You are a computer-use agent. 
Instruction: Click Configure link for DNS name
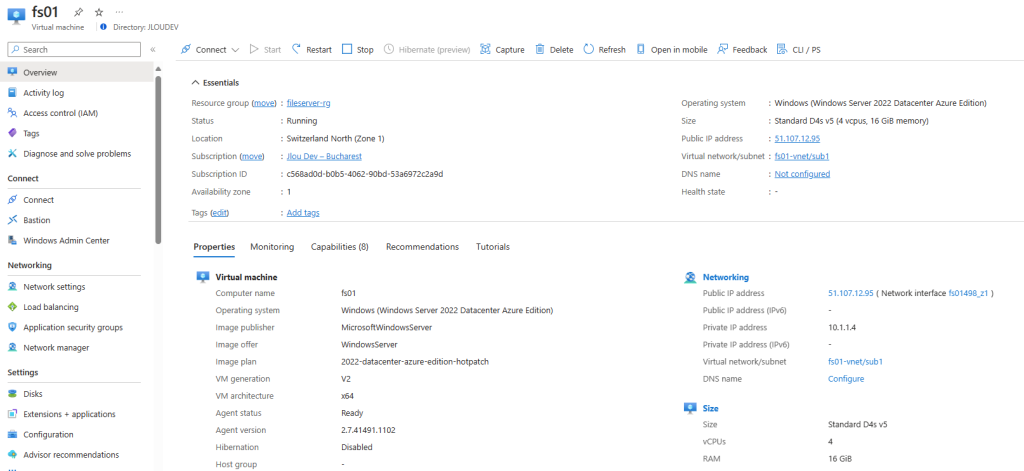click(x=846, y=379)
